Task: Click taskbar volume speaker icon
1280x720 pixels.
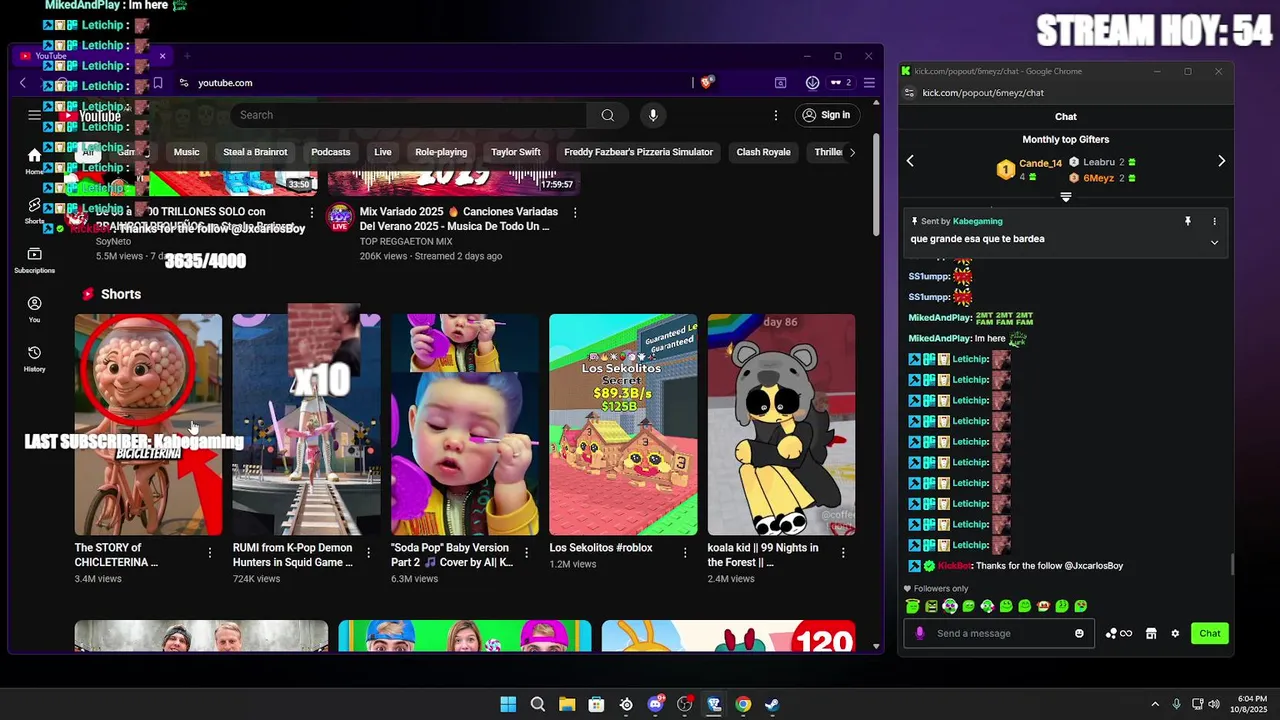Action: [x=1214, y=704]
